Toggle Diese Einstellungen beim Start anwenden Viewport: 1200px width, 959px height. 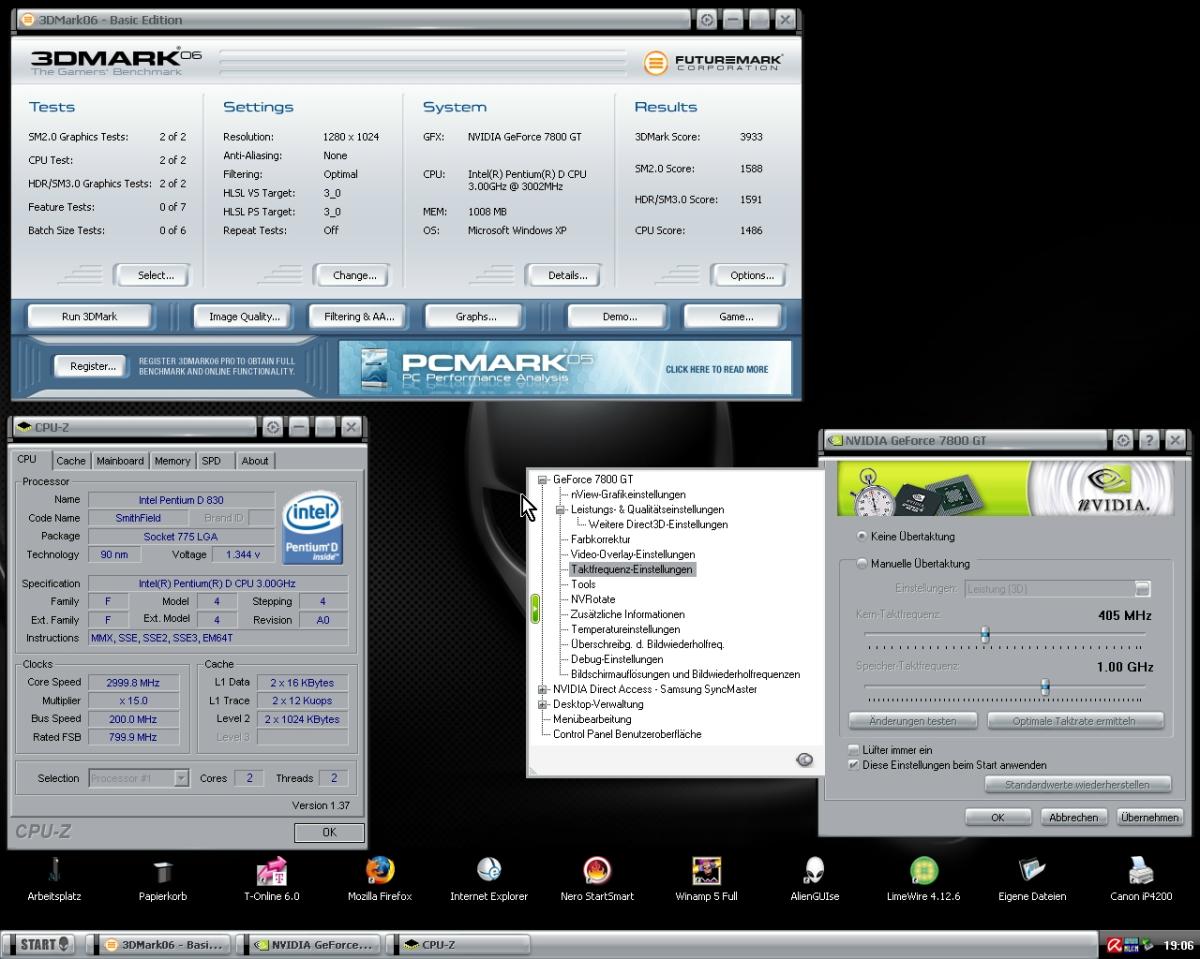[x=853, y=765]
